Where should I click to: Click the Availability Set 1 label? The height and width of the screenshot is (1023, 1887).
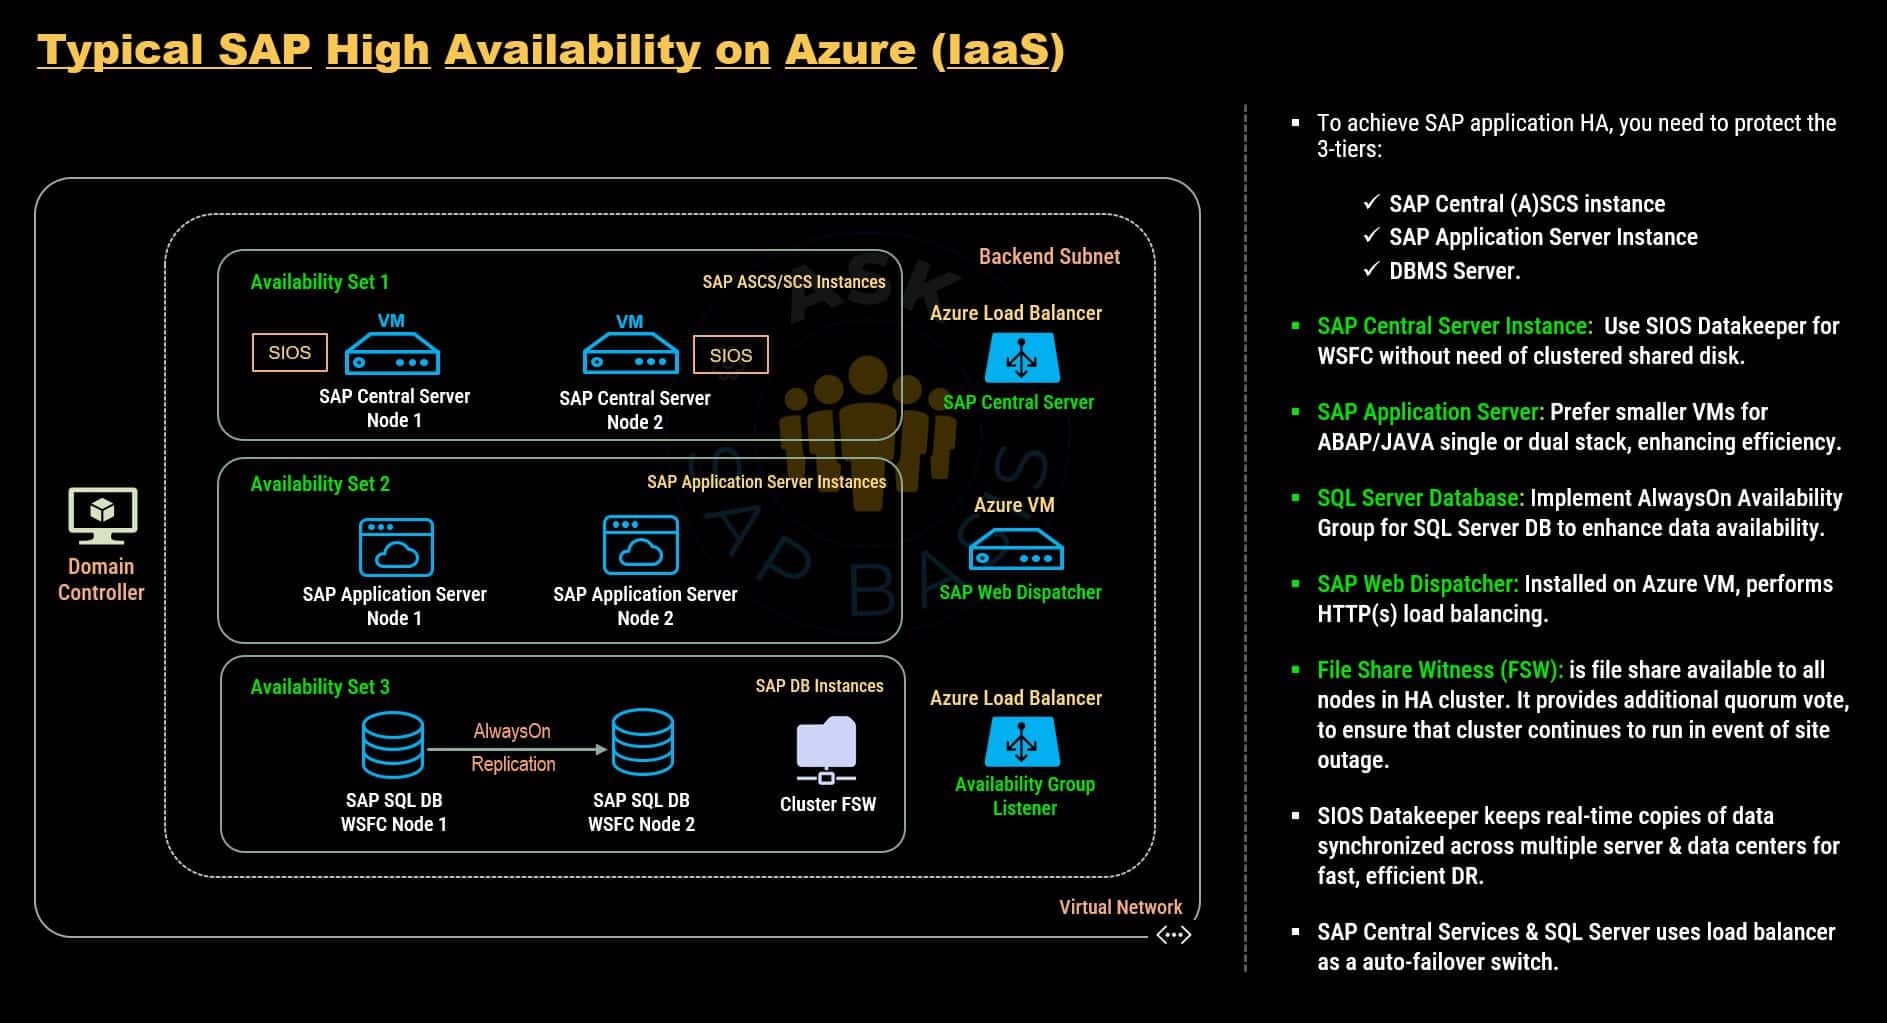320,282
